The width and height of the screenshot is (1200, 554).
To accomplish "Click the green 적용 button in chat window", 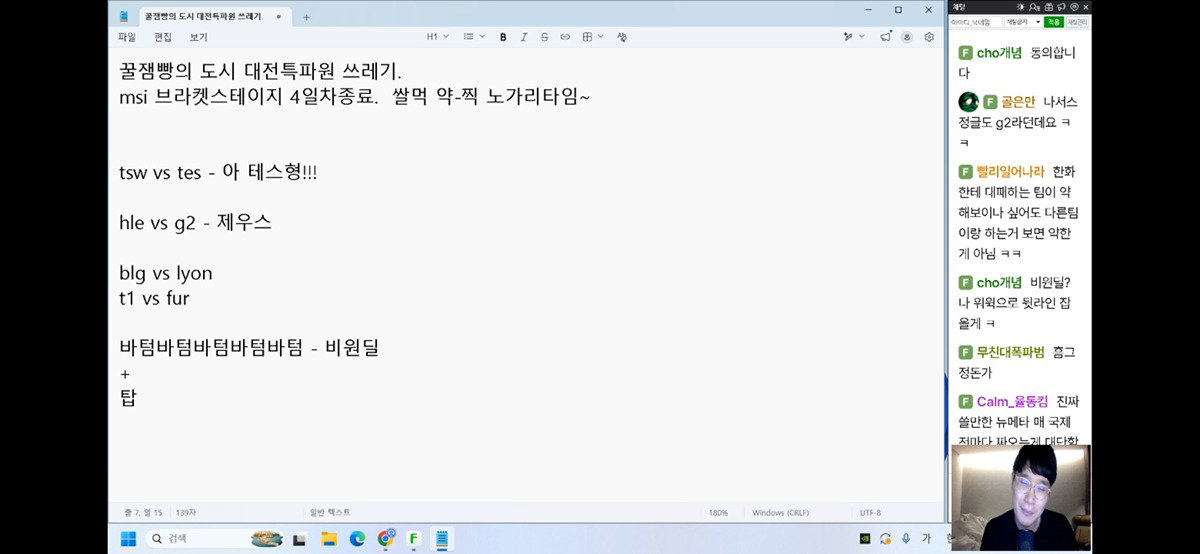I will click(1054, 21).
